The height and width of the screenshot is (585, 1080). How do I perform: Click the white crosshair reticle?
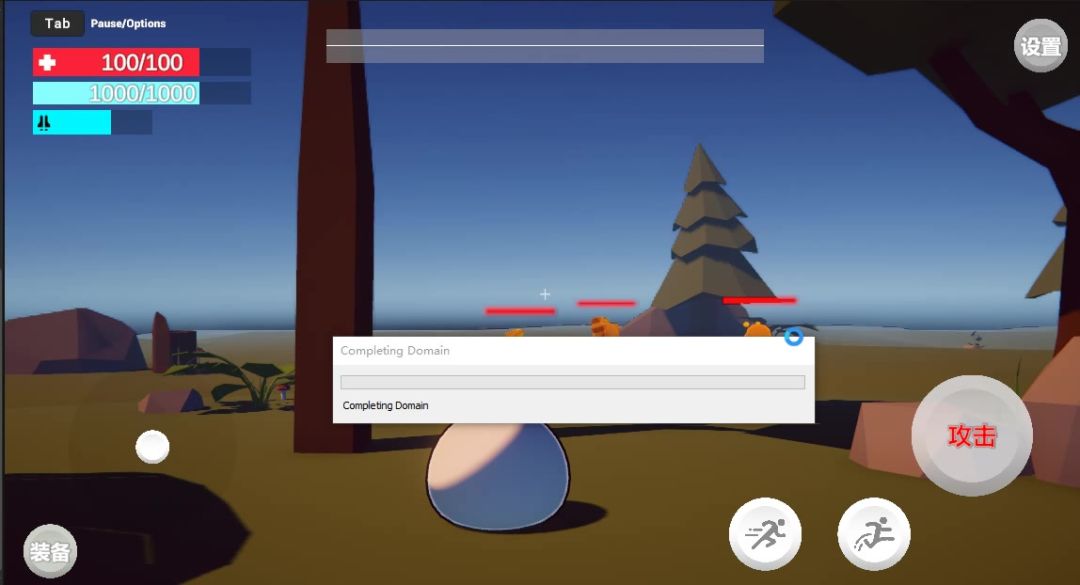545,294
